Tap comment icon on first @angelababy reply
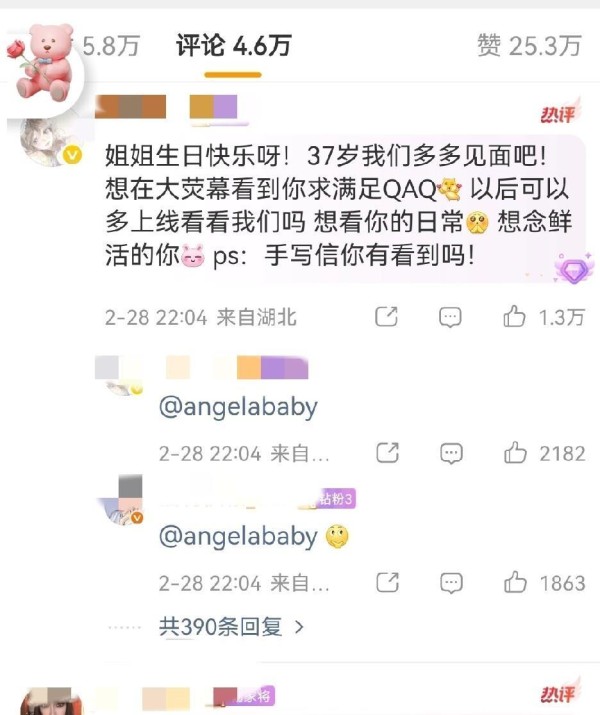 pyautogui.click(x=451, y=454)
